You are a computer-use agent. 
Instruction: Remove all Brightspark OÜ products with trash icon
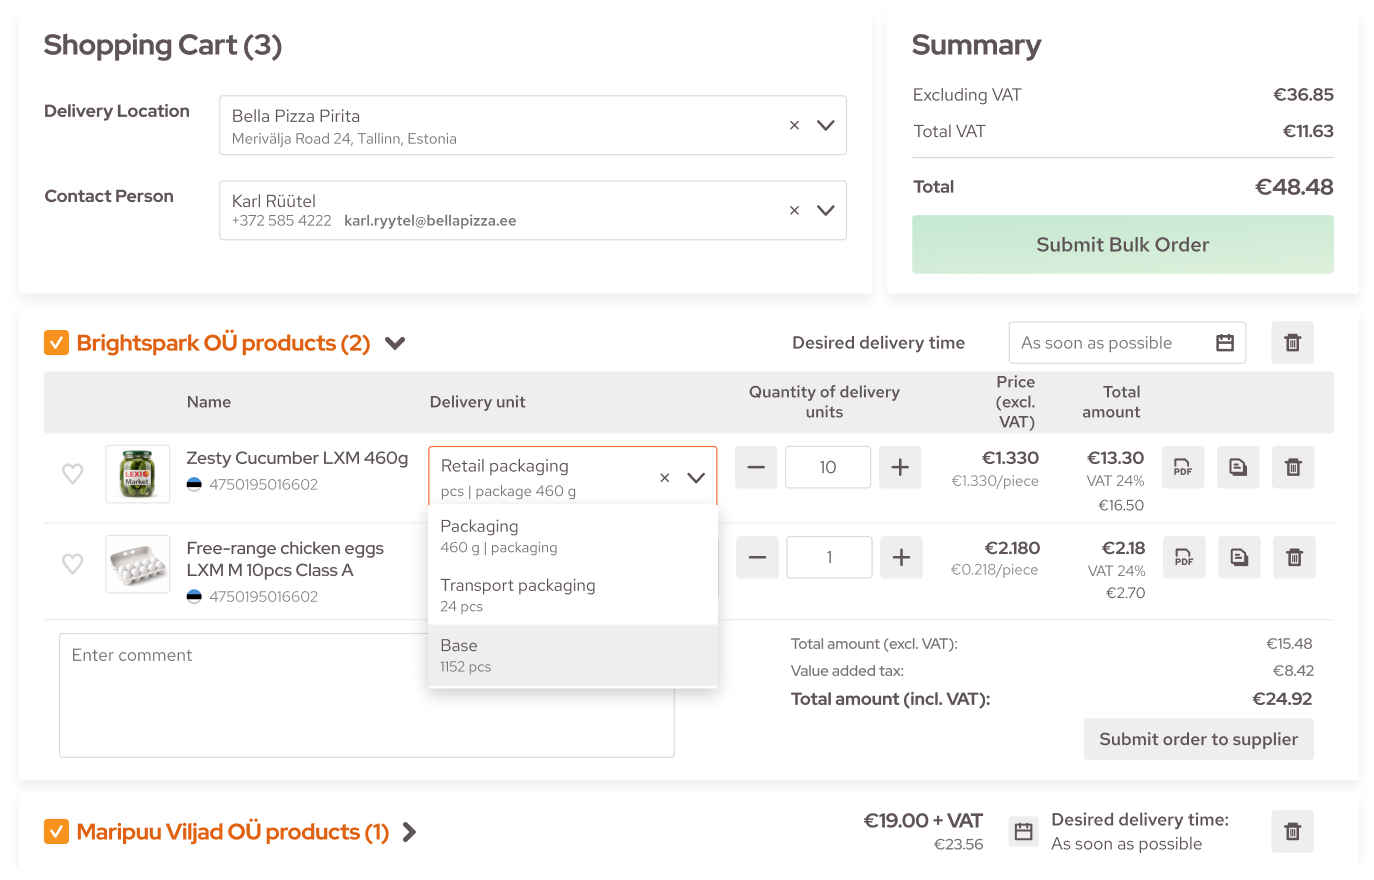click(1292, 343)
